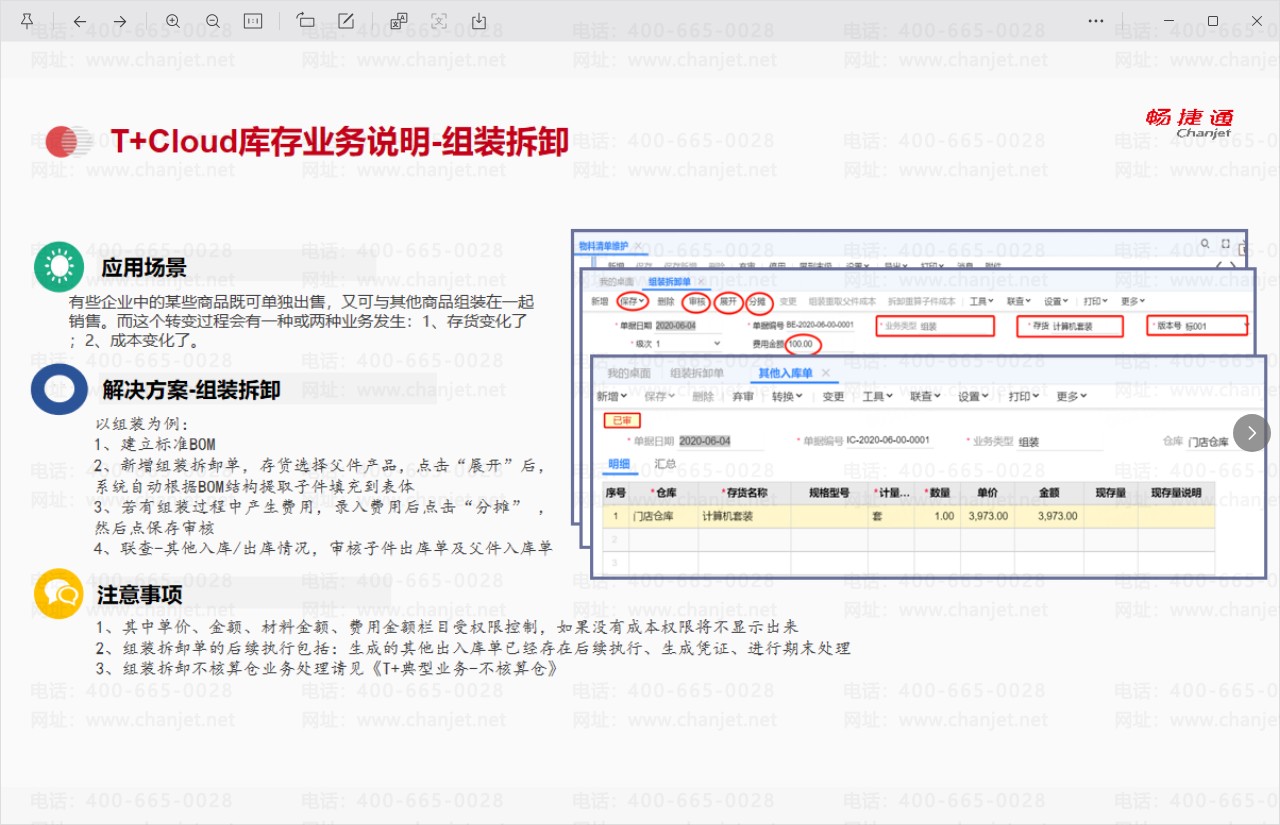
Task: Click the "解决方案-组装拆卸" heading
Action: pyautogui.click(x=191, y=390)
